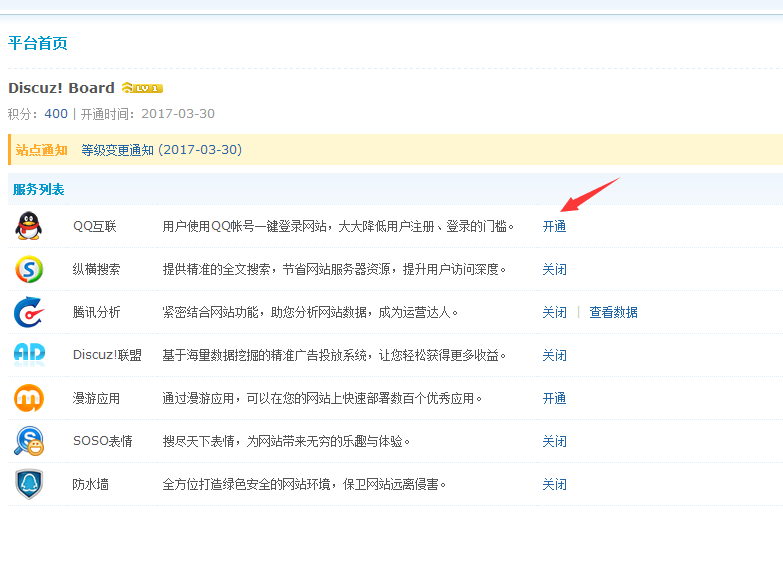
Task: Click 开通 for QQ互联
Action: (554, 227)
